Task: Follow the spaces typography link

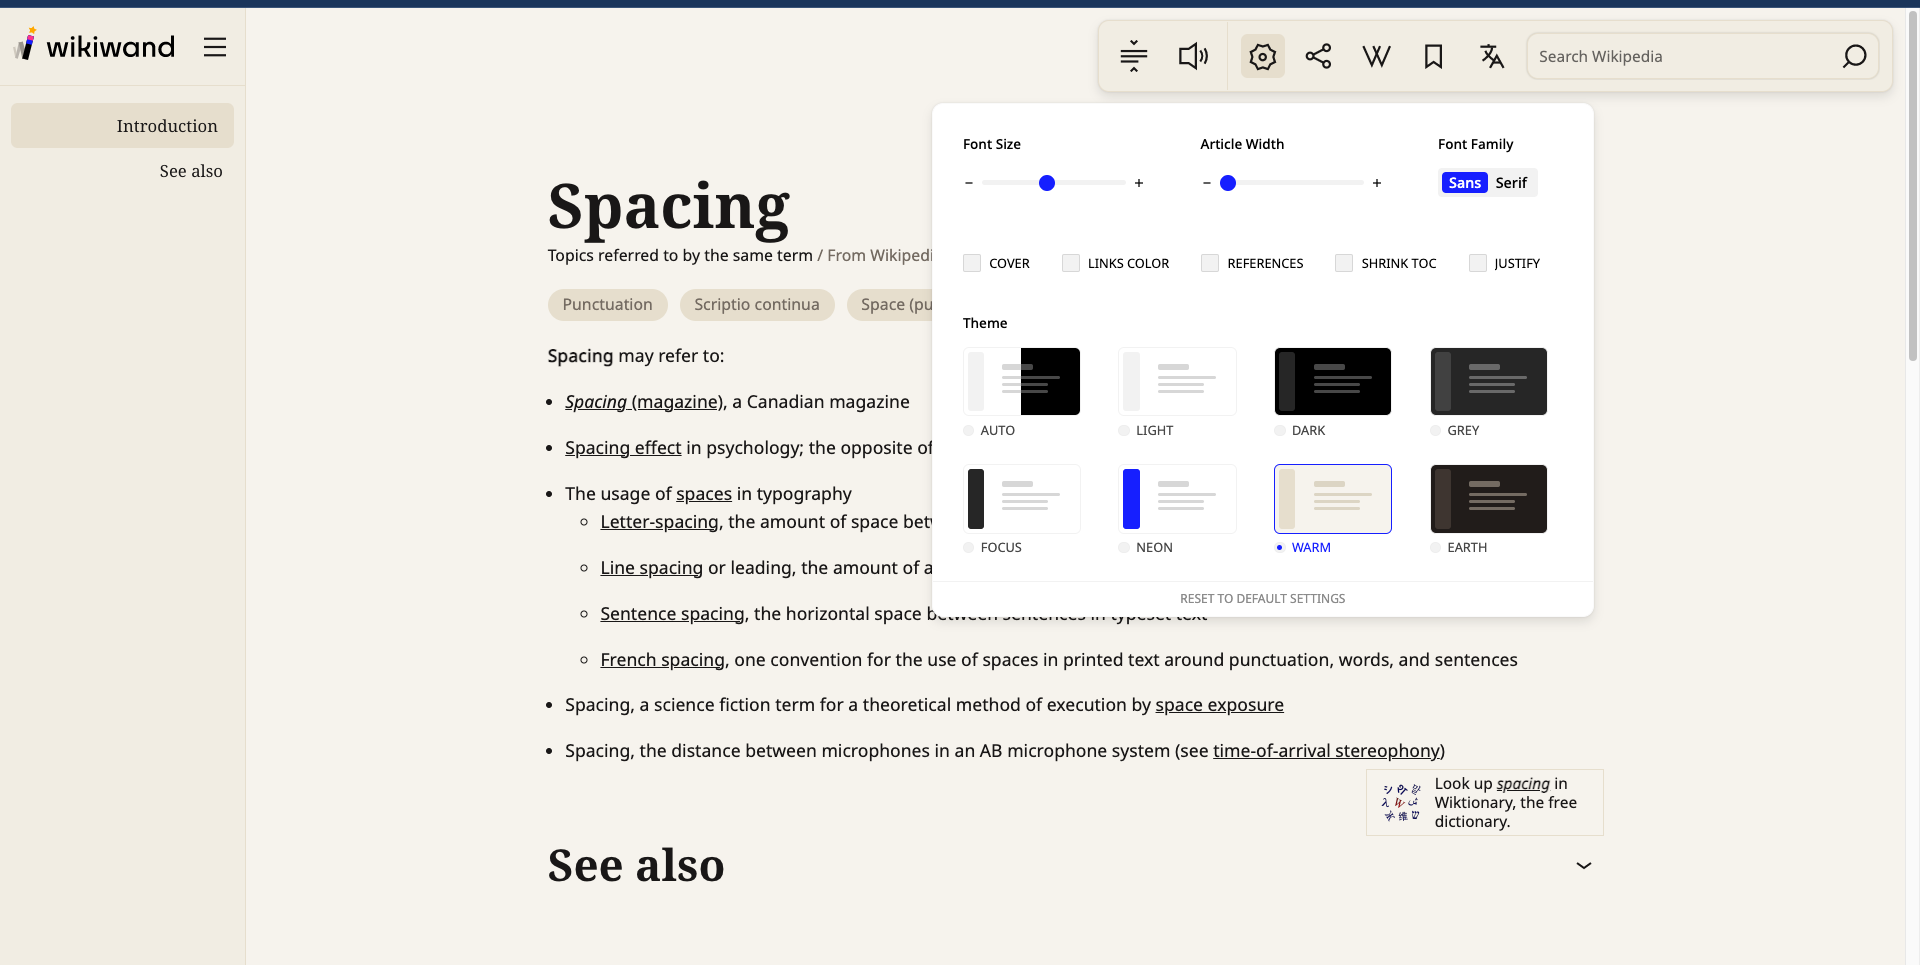Action: (x=704, y=494)
